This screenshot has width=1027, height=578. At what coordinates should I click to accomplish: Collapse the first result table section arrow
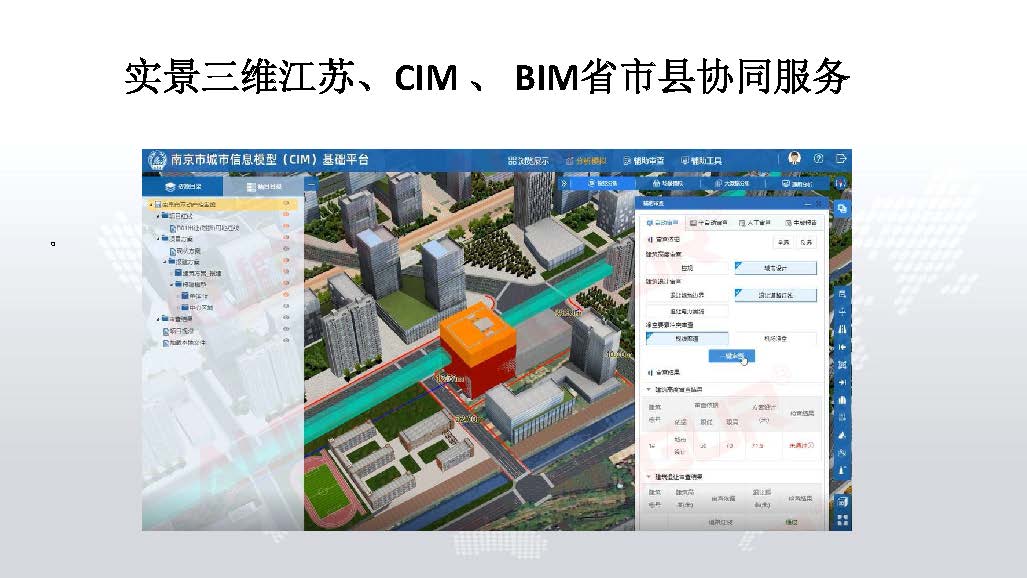coord(648,389)
